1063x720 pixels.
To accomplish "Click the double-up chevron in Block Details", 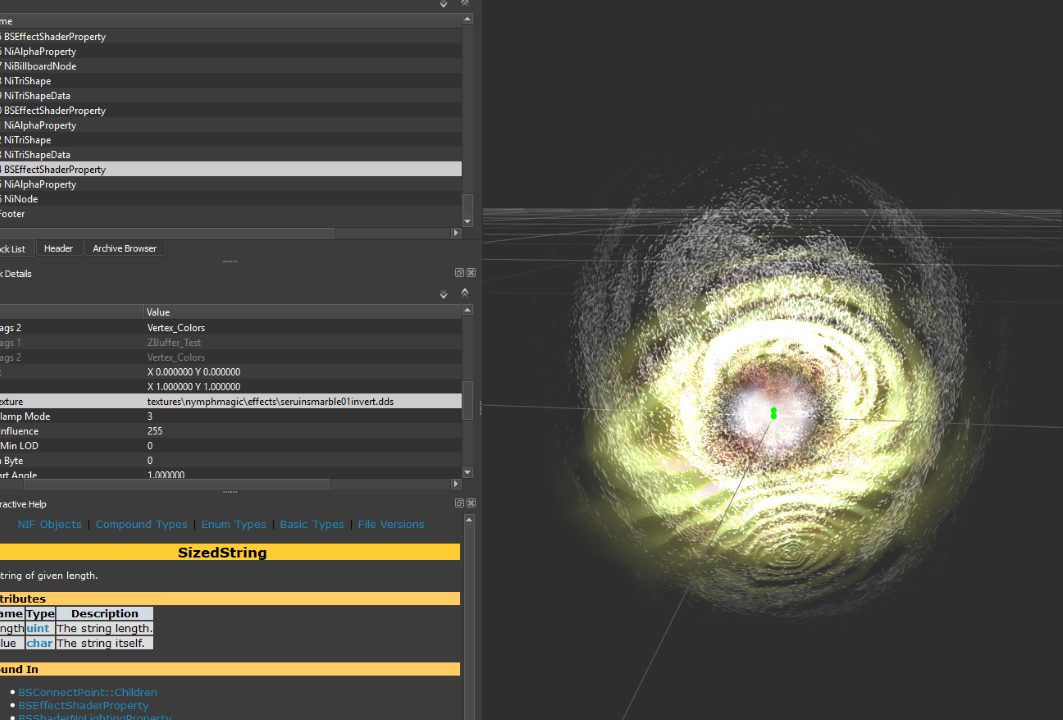I will coord(465,293).
